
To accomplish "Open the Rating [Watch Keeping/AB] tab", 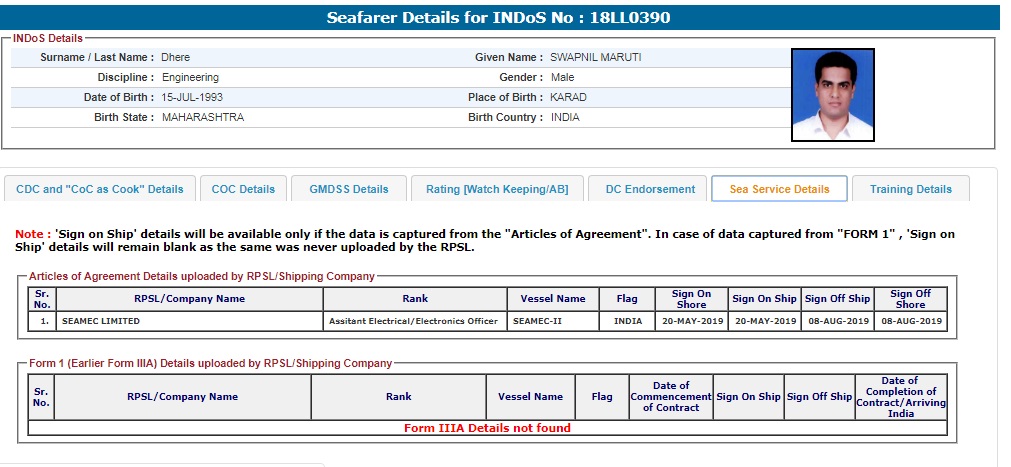I will tap(496, 189).
